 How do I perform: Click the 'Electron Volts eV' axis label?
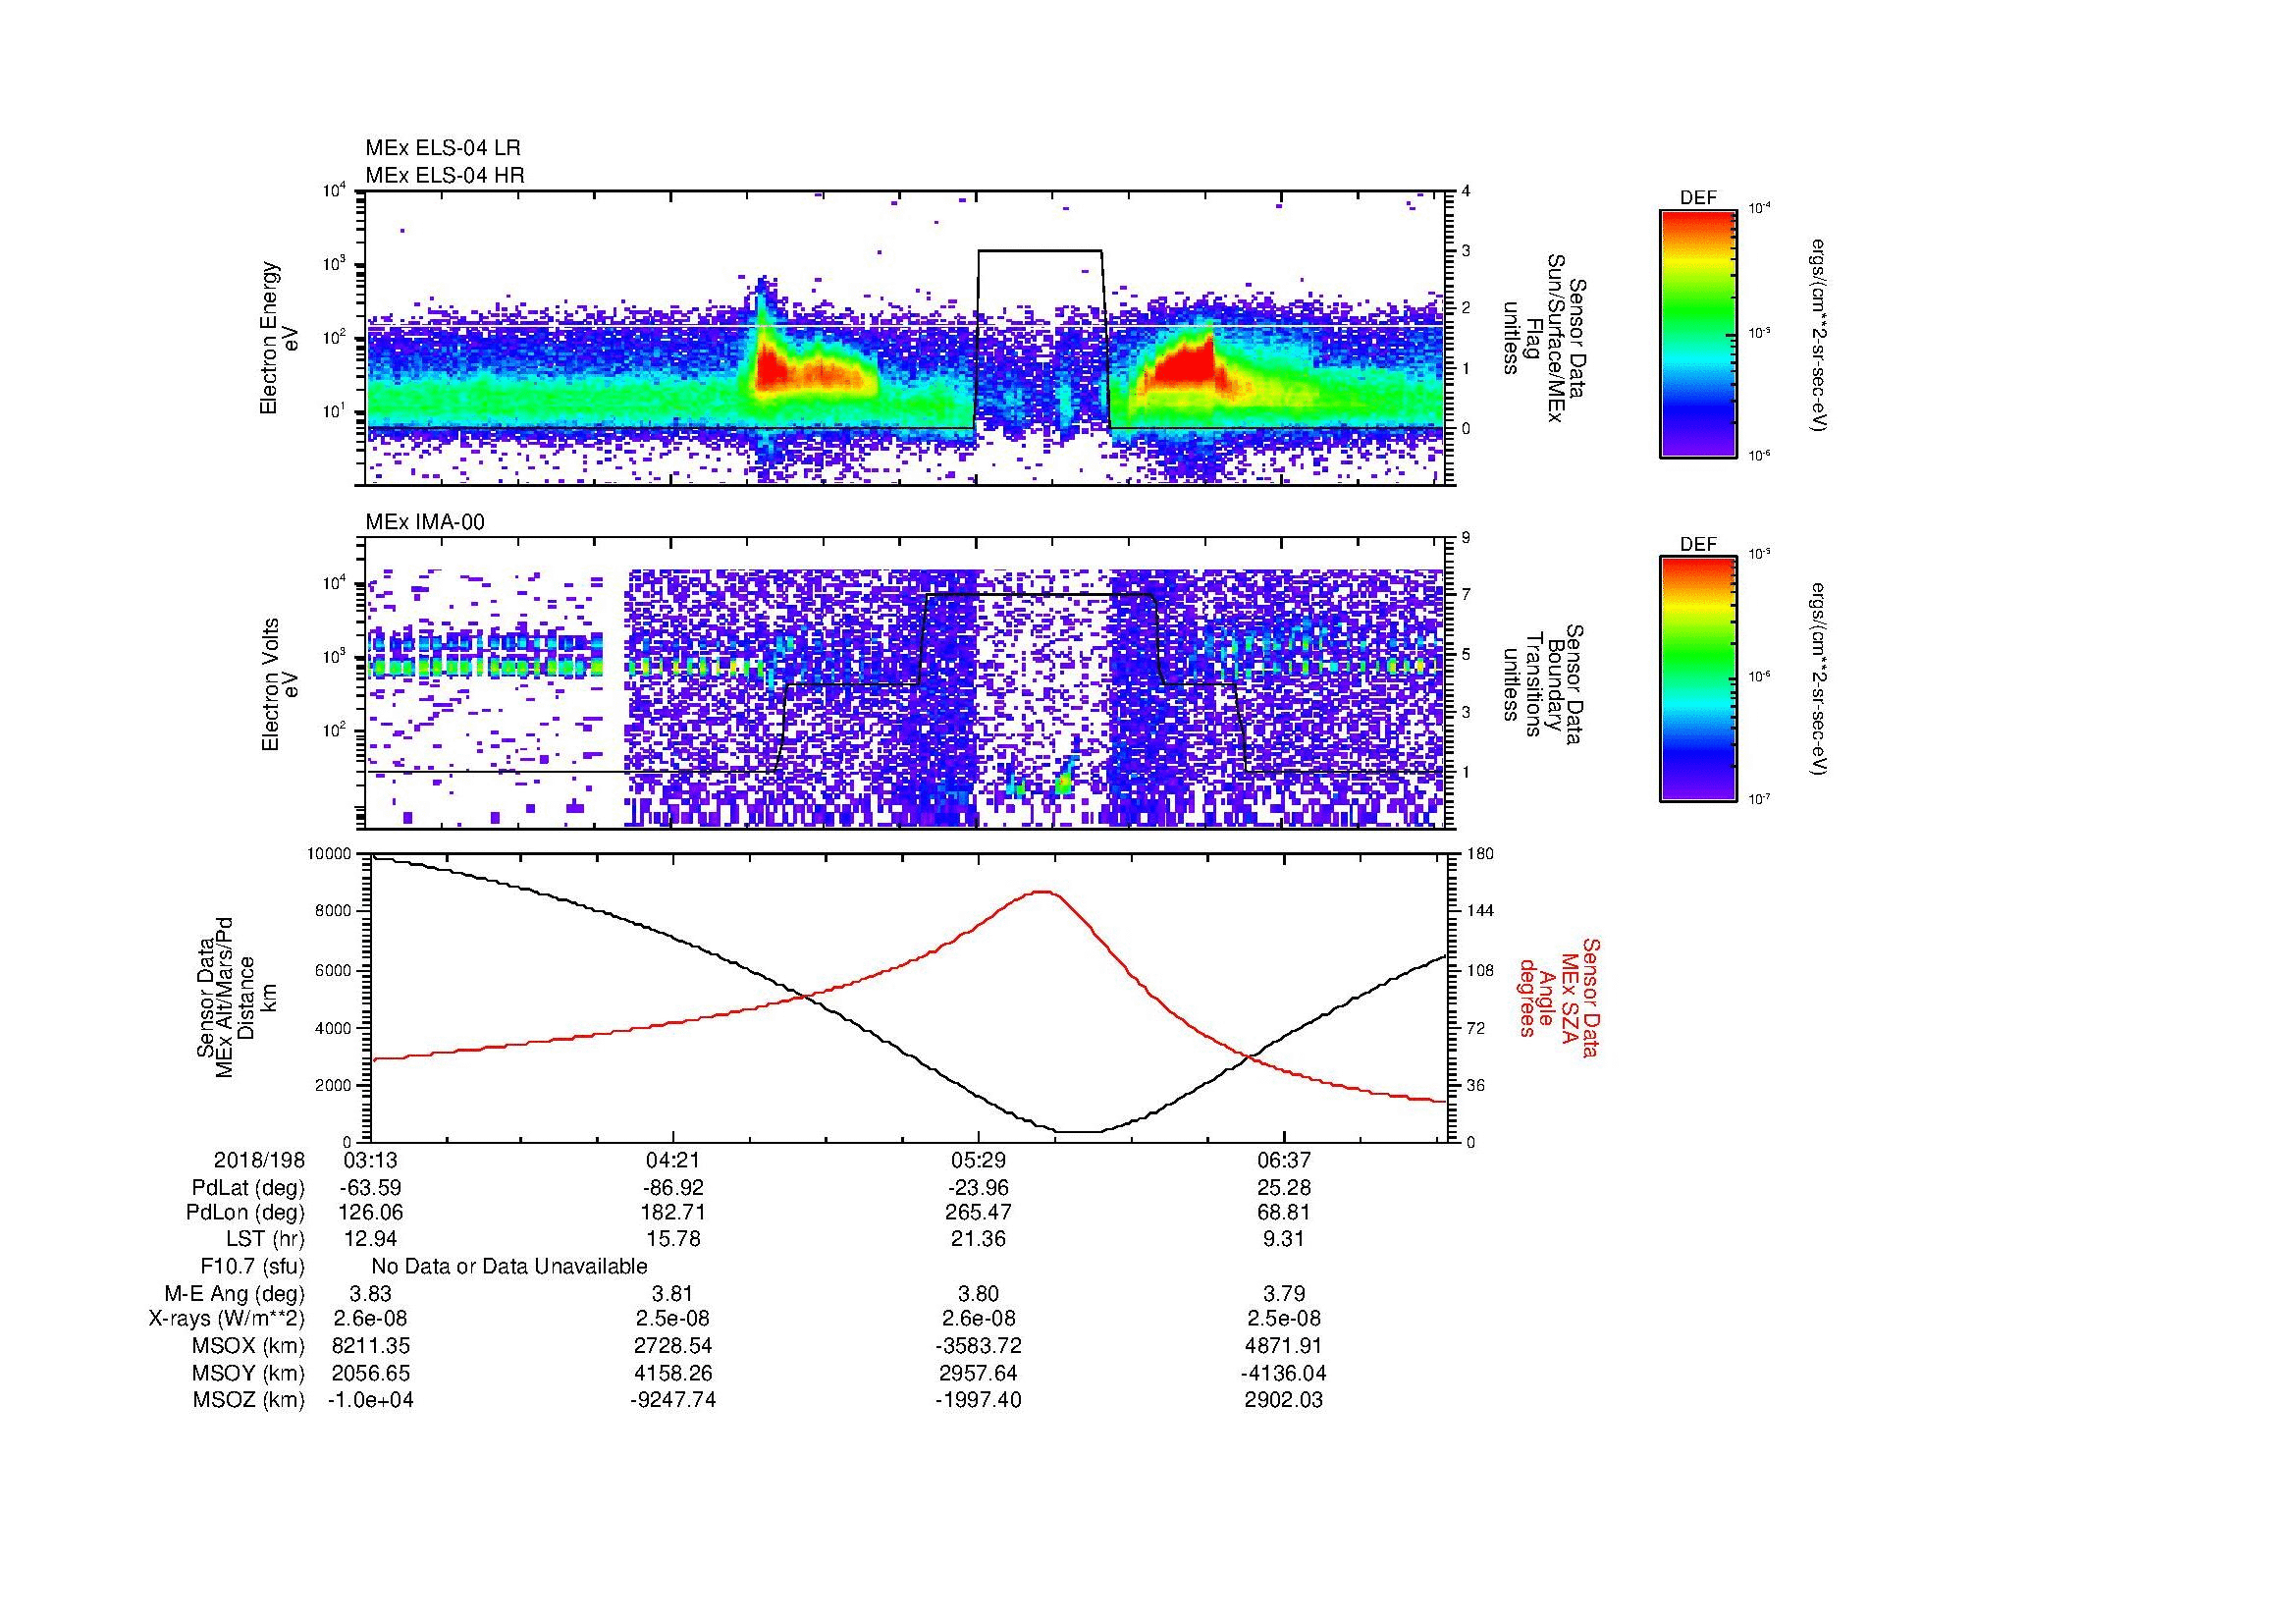tap(279, 685)
